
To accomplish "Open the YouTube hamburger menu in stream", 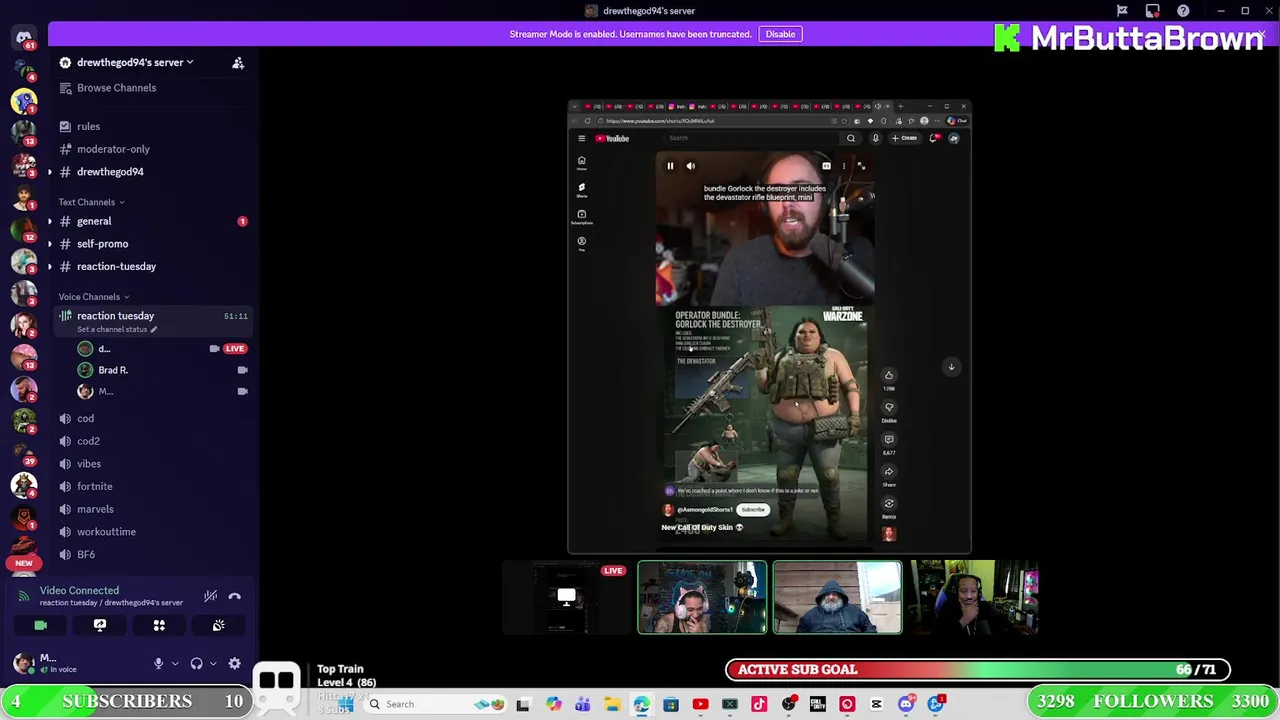I will [581, 138].
